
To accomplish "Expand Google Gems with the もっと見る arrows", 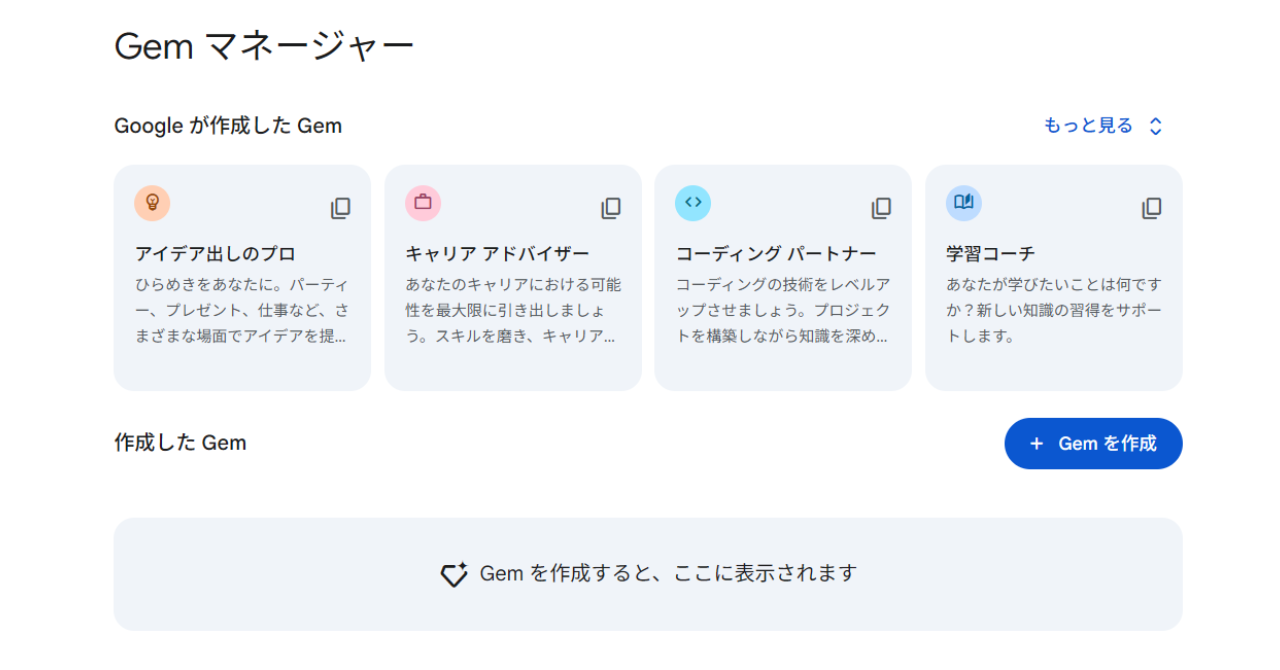I will click(x=1156, y=126).
